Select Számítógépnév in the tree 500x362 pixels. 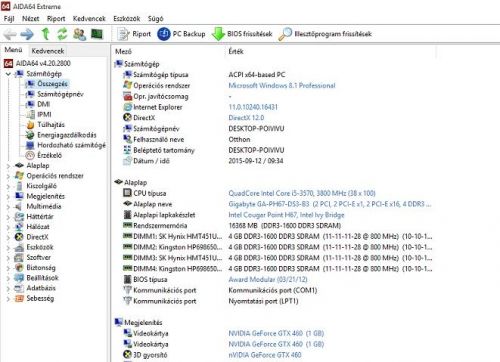(60, 94)
